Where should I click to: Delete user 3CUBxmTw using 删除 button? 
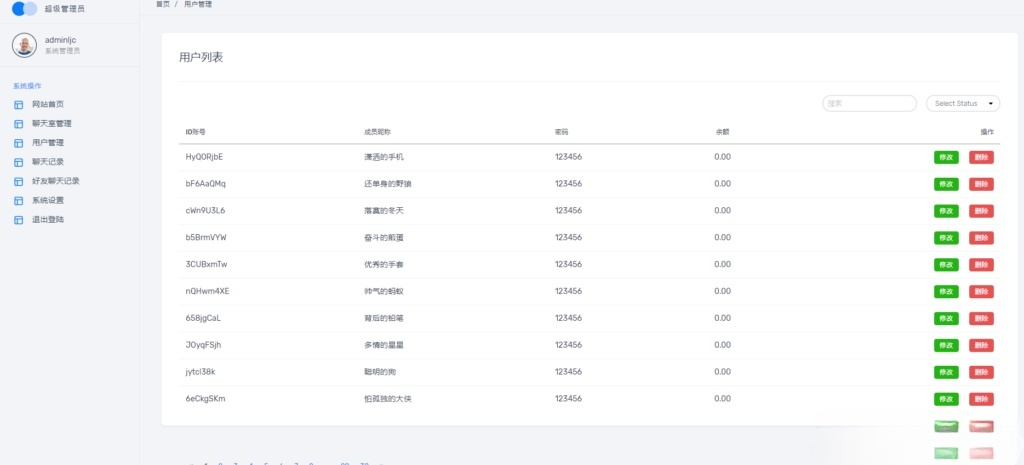[x=981, y=265]
